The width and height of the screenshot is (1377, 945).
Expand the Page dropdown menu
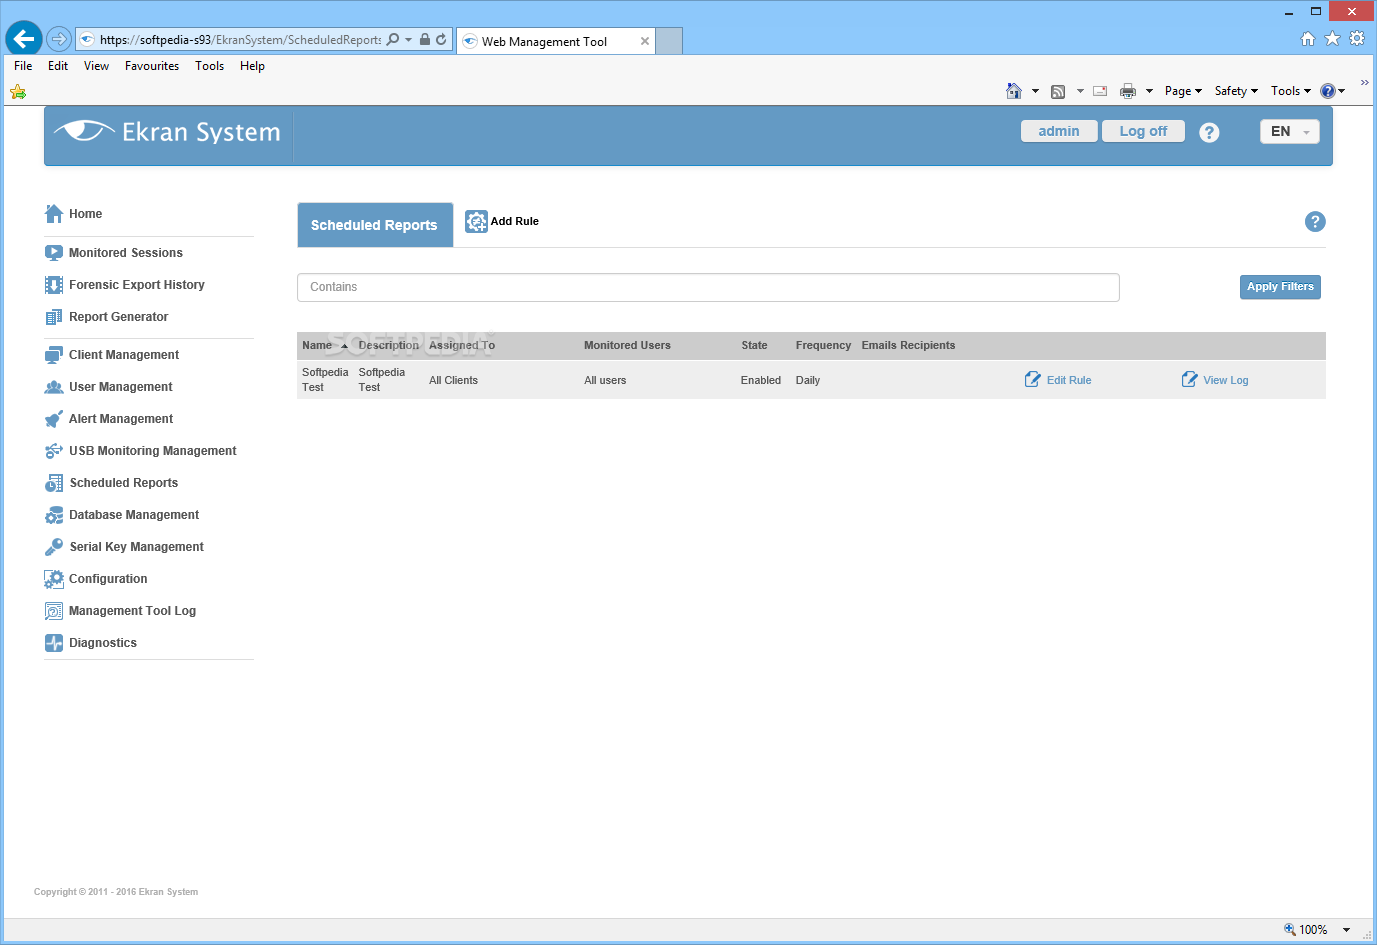(x=1183, y=91)
